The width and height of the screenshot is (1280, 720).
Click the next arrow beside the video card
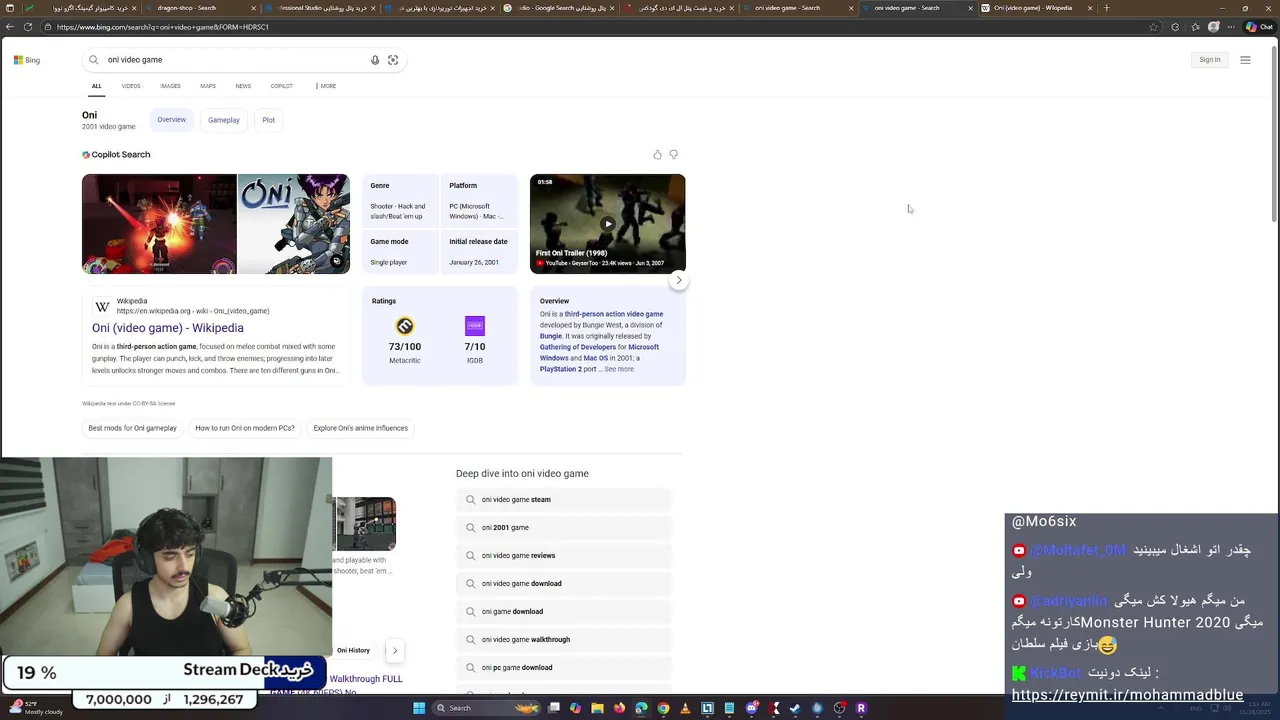(x=678, y=280)
